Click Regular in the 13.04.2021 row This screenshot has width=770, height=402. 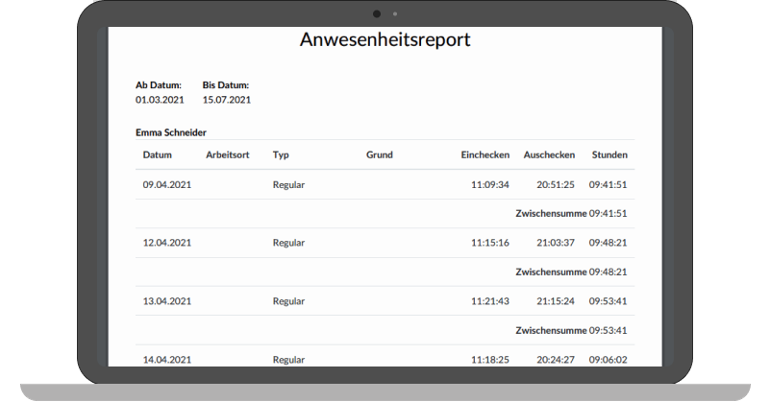289,301
